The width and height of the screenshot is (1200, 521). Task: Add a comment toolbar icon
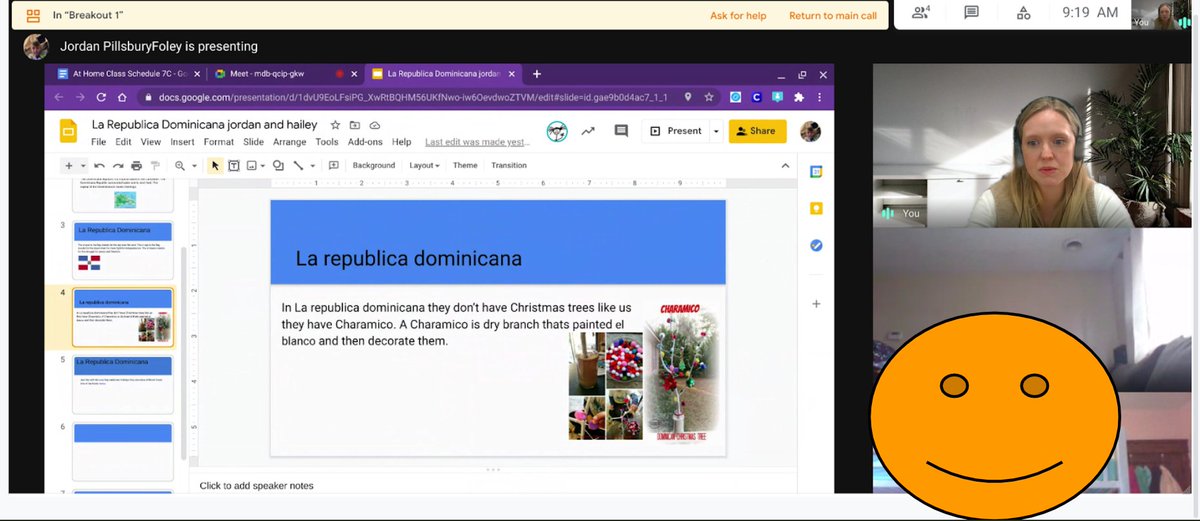[x=333, y=165]
